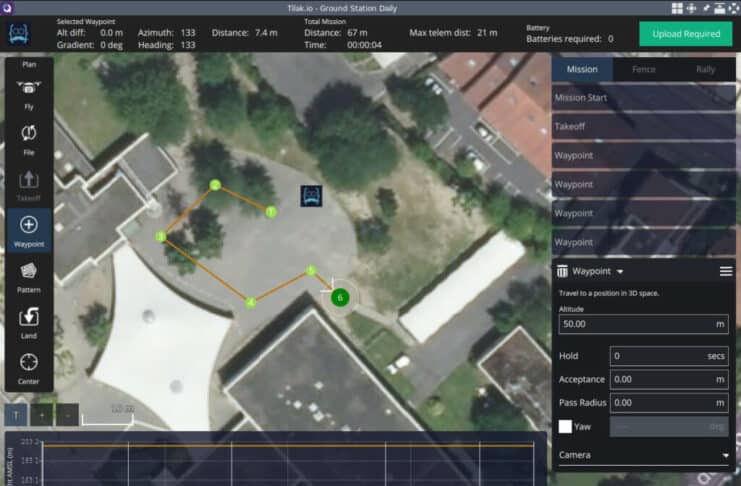Click the vehicle marker on the map
This screenshot has width=741, height=486.
pos(311,196)
